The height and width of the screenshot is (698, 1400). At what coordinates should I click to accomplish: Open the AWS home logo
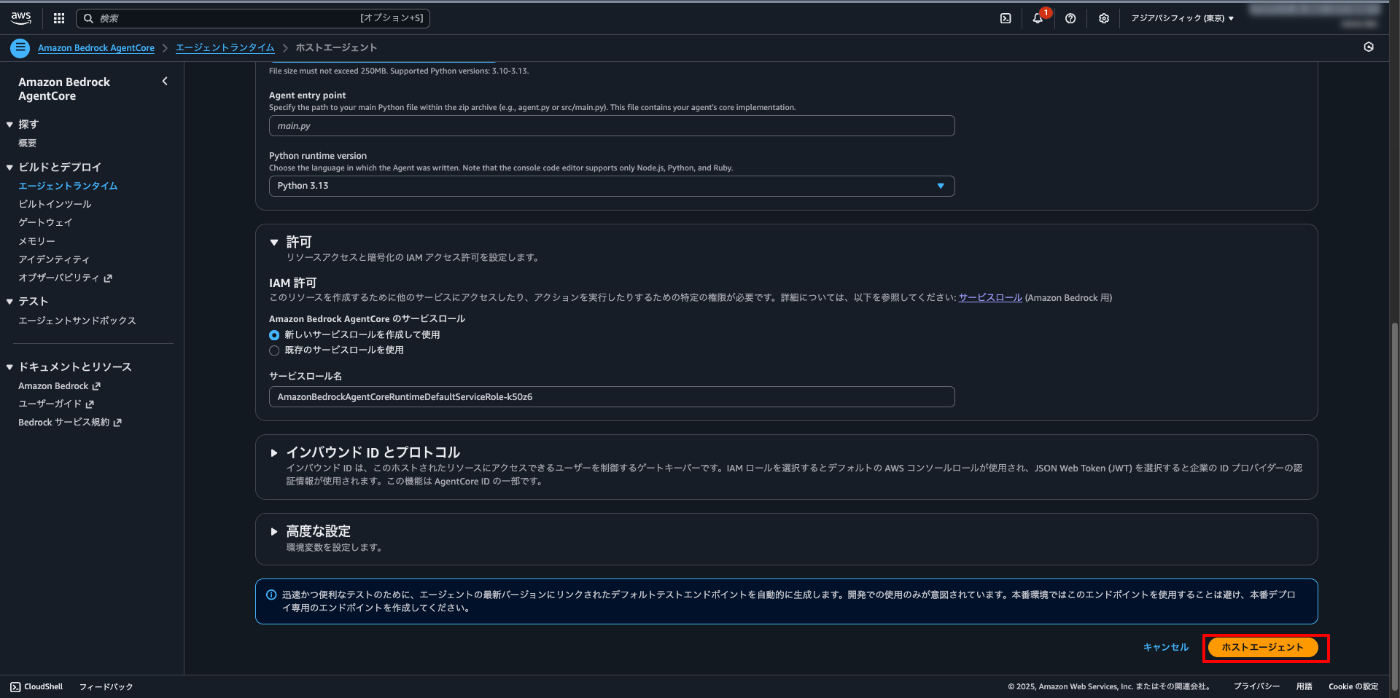[x=21, y=18]
